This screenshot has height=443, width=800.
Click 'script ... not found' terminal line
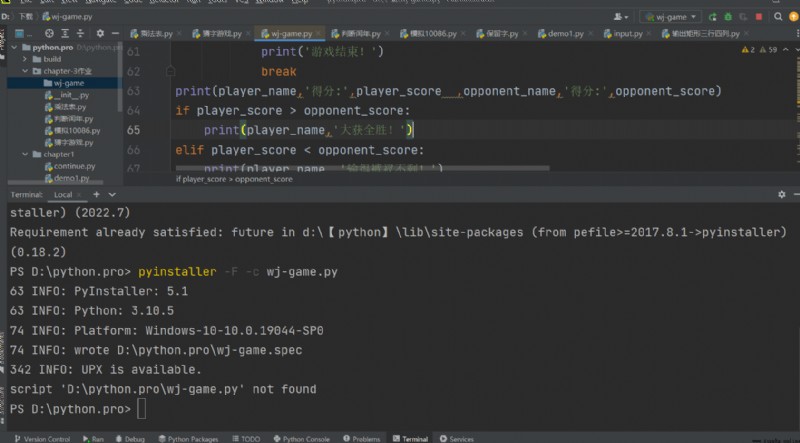click(x=163, y=389)
